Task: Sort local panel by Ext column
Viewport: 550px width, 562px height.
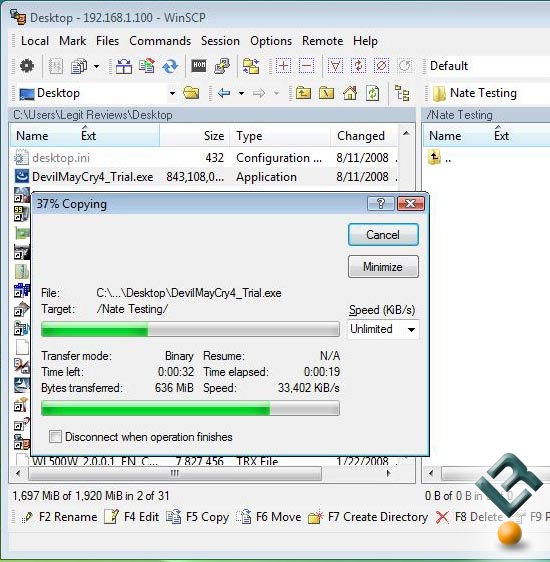Action: pos(88,136)
